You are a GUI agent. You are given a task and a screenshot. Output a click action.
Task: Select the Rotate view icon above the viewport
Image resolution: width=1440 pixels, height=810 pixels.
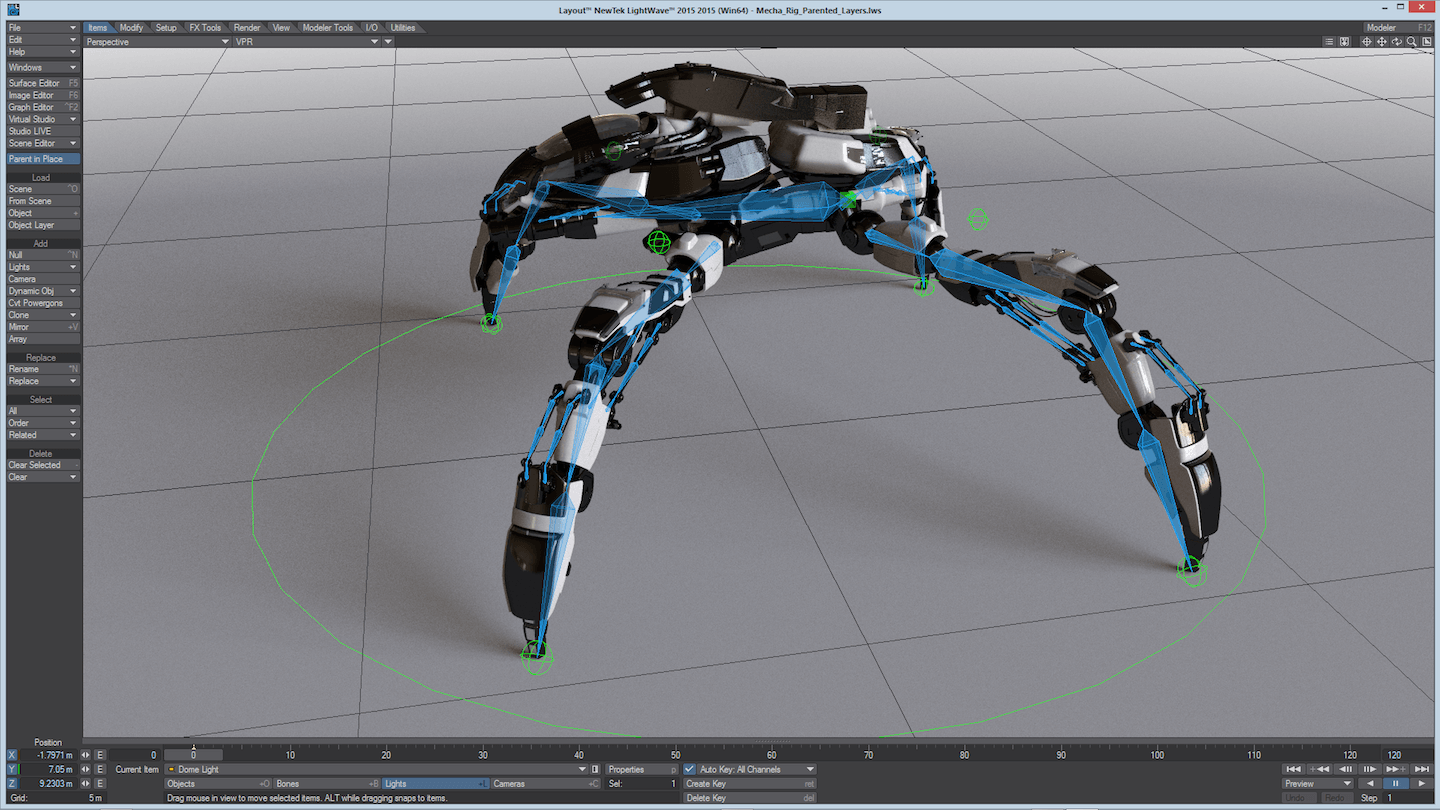coord(1396,42)
